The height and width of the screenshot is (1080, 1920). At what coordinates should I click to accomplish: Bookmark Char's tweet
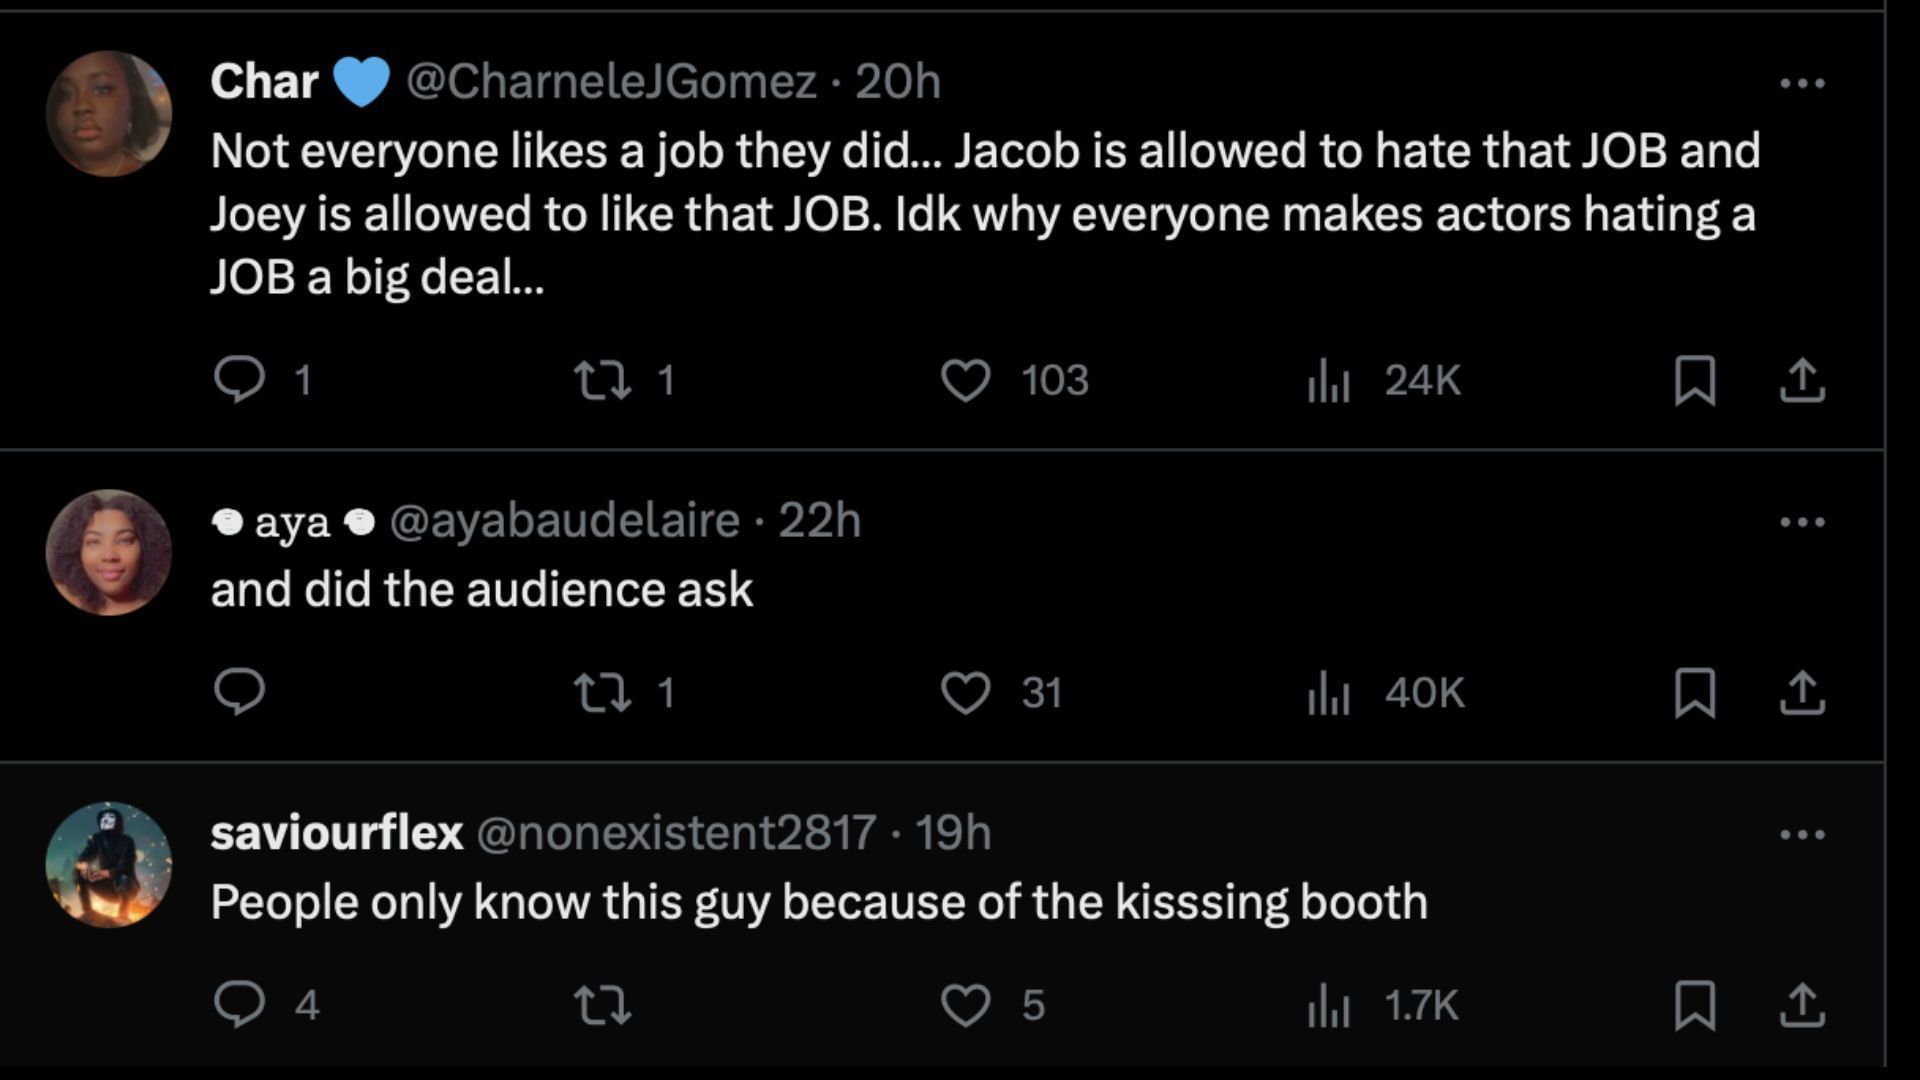pos(1695,380)
